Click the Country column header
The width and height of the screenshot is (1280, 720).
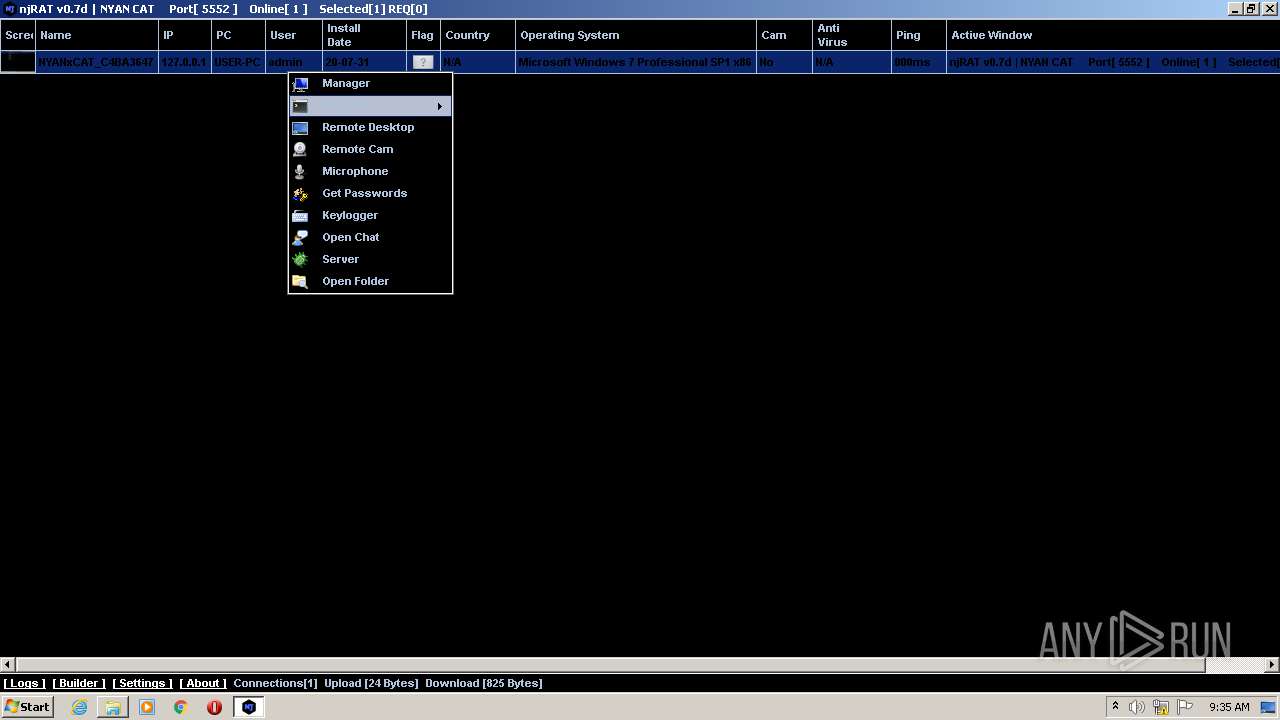click(x=478, y=35)
